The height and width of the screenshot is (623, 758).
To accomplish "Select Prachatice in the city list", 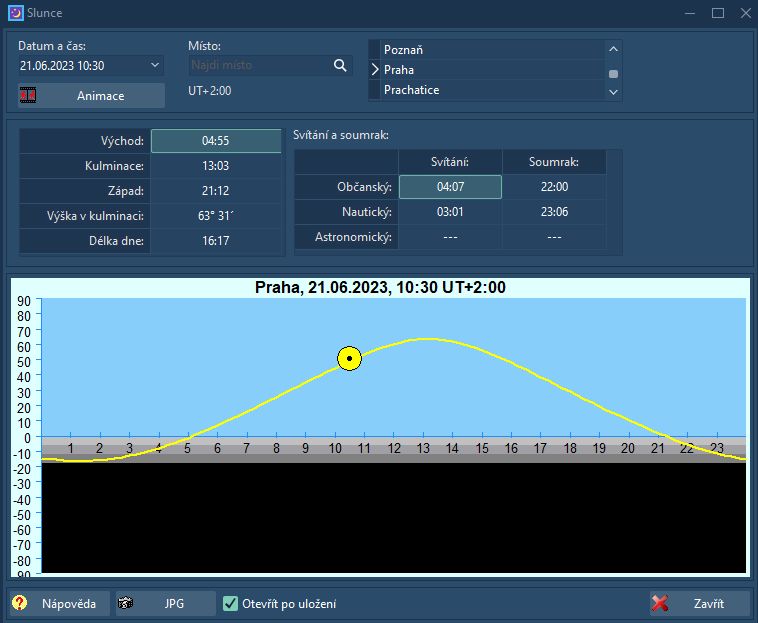I will [x=490, y=90].
